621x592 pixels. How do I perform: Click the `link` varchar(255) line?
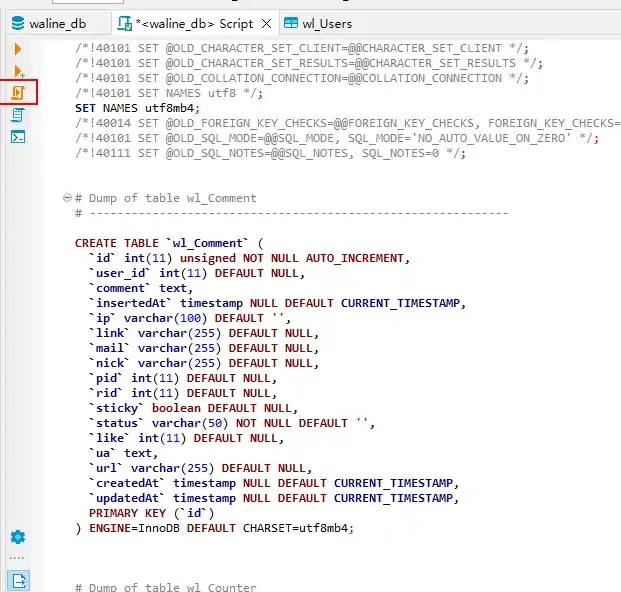pyautogui.click(x=204, y=333)
